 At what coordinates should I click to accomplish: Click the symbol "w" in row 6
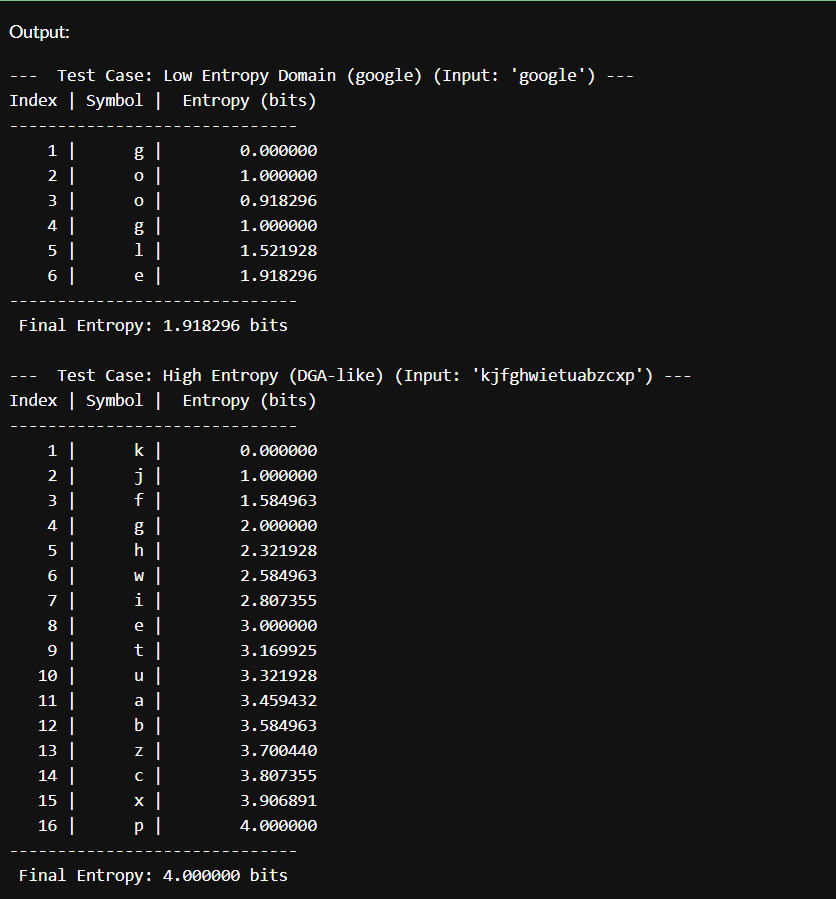click(x=139, y=575)
